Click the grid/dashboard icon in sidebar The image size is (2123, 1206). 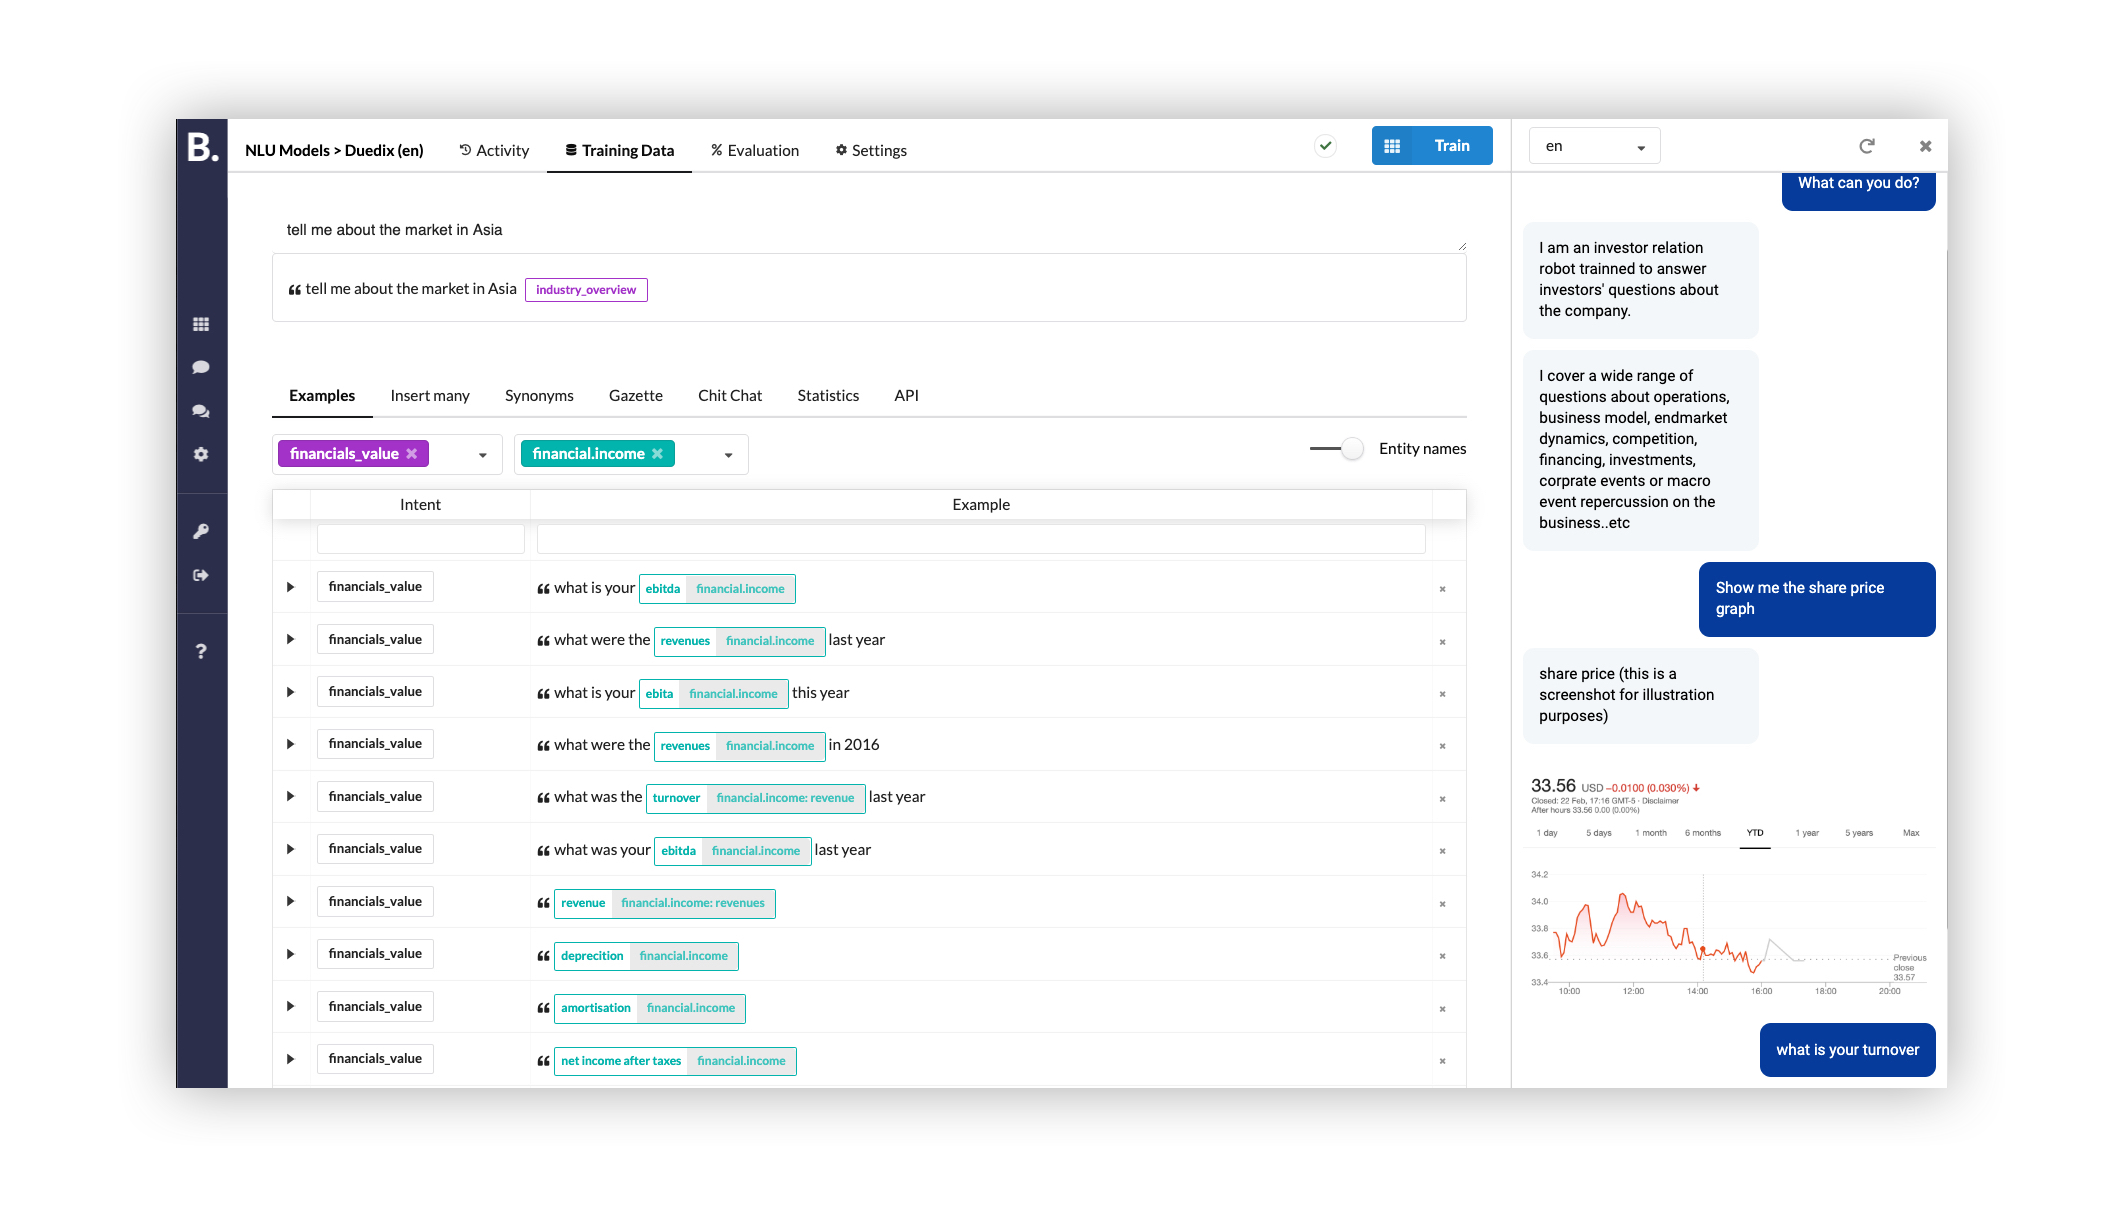[x=203, y=324]
